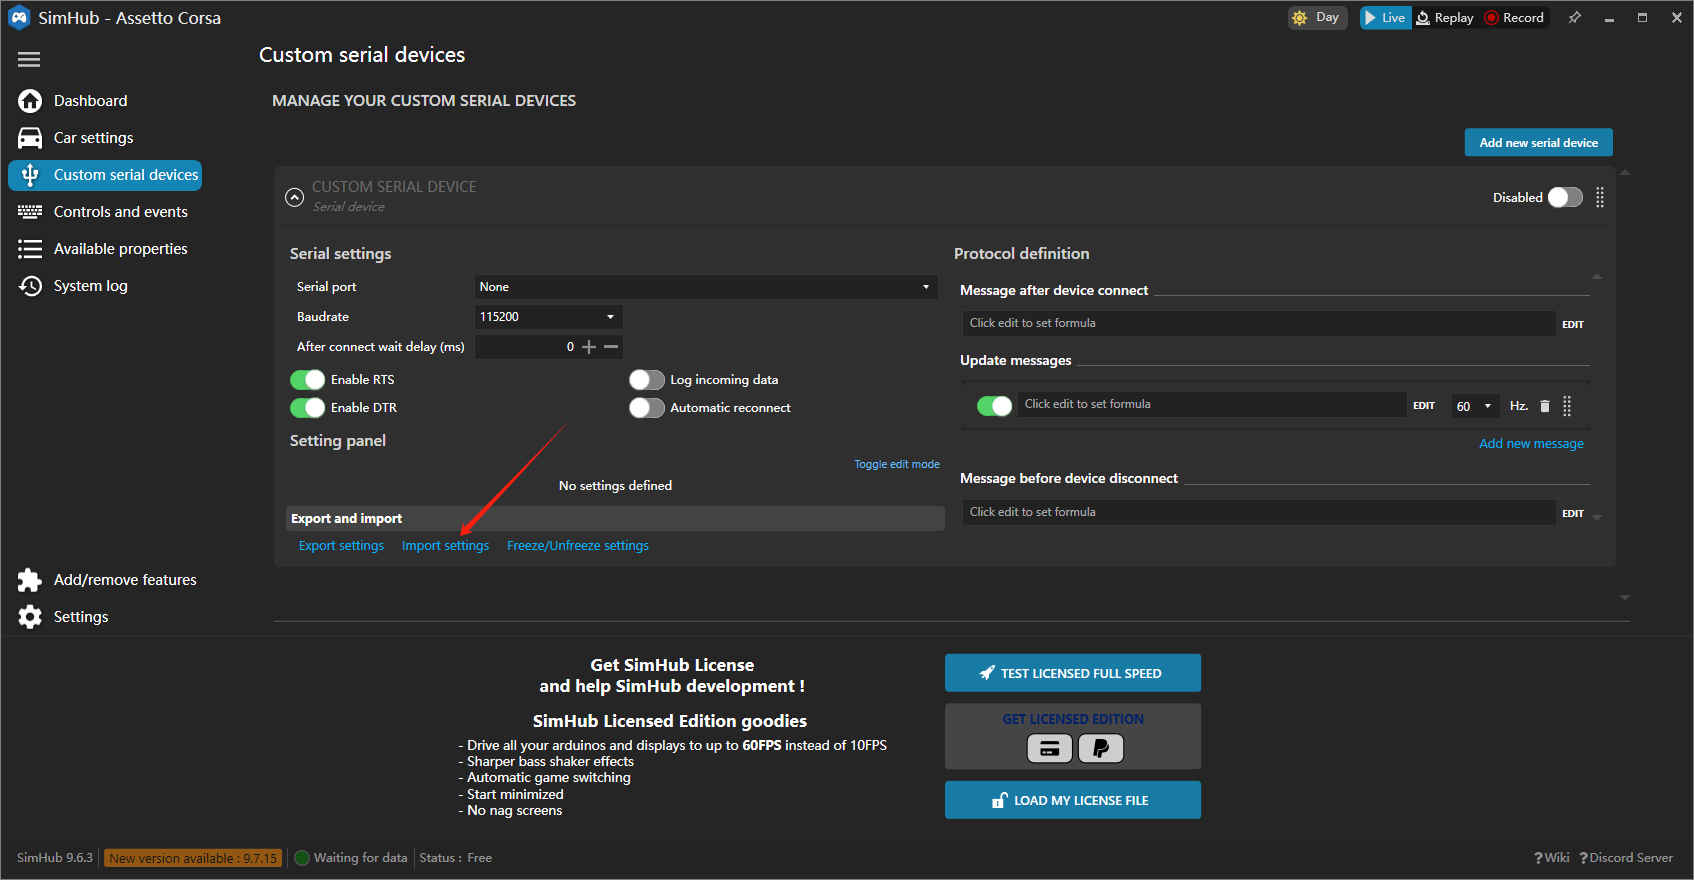Screen dimensions: 1694x880
Task: Click Toggle edit mode link
Action: [x=897, y=464]
